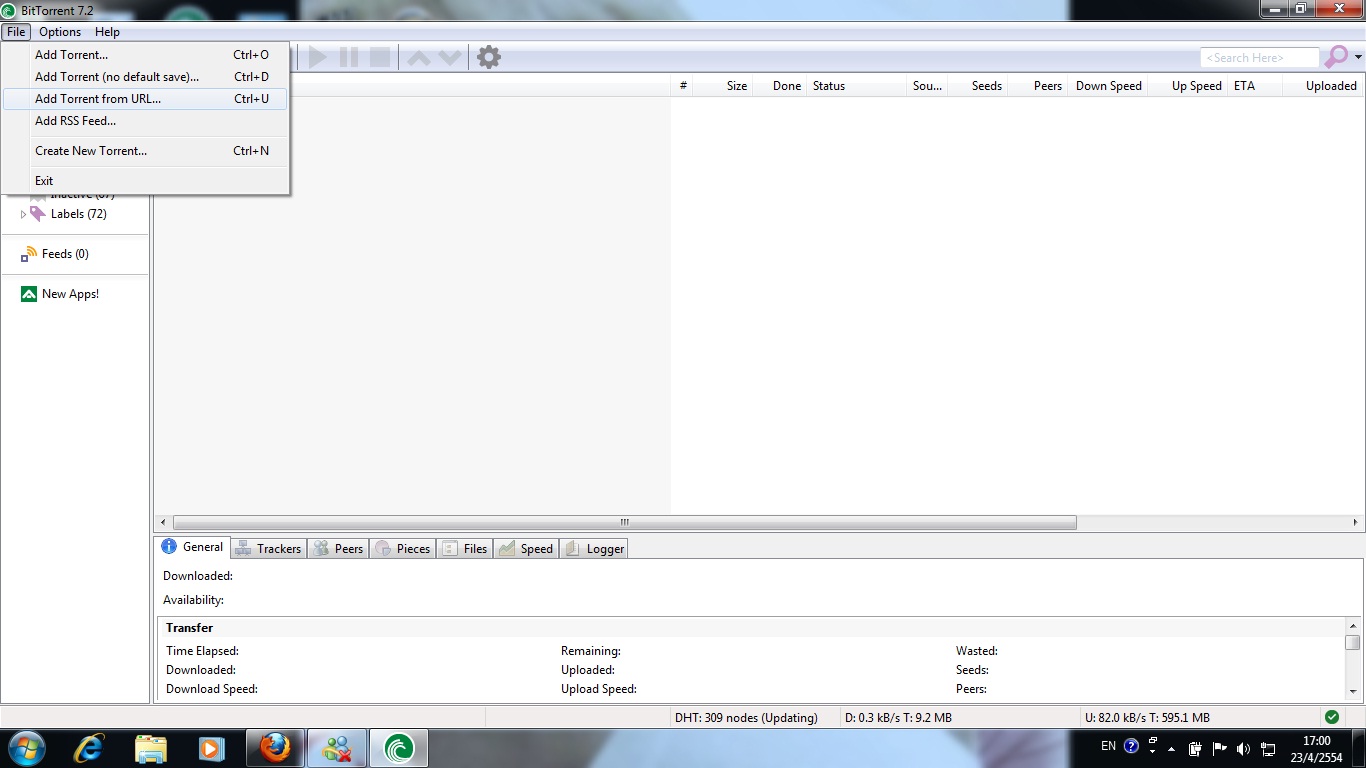The width and height of the screenshot is (1366, 768).
Task: Open the EN language bar selector
Action: pyautogui.click(x=1108, y=746)
